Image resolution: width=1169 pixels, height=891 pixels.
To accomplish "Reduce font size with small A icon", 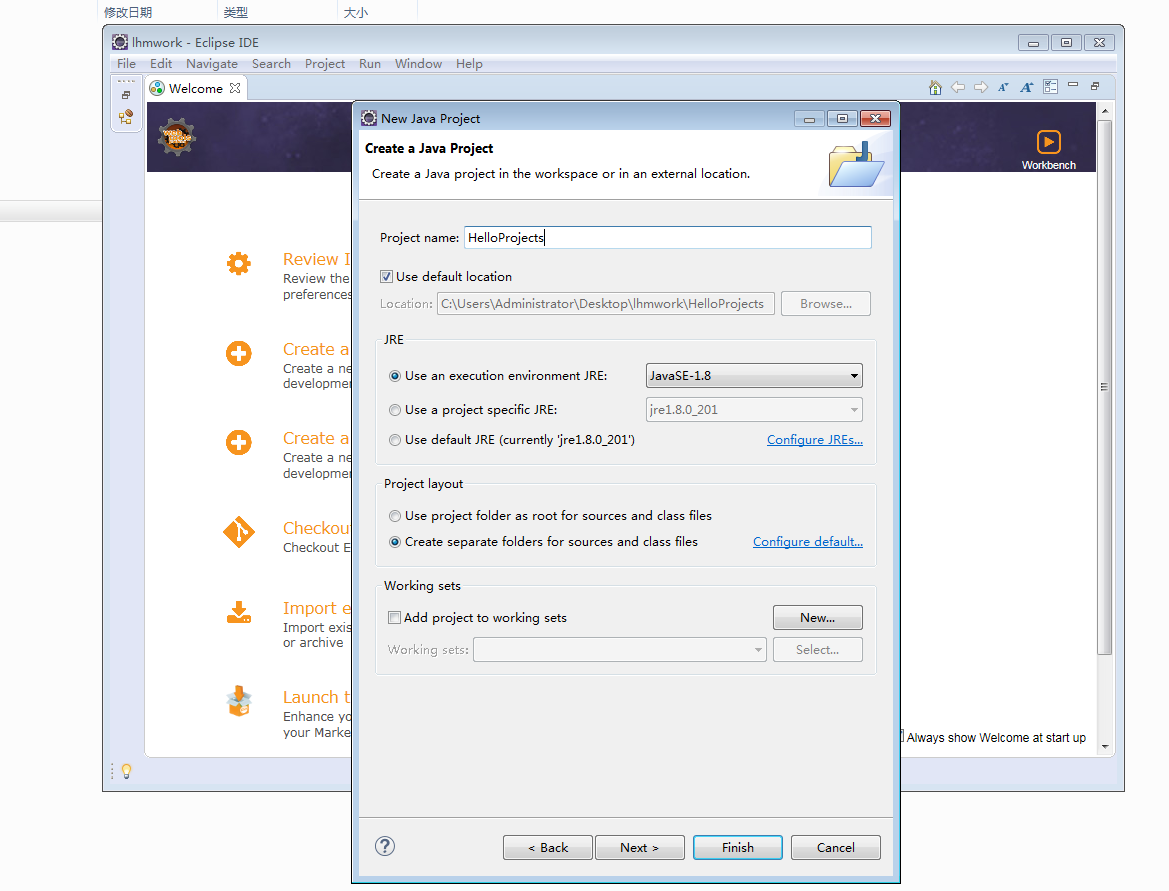I will 1003,88.
